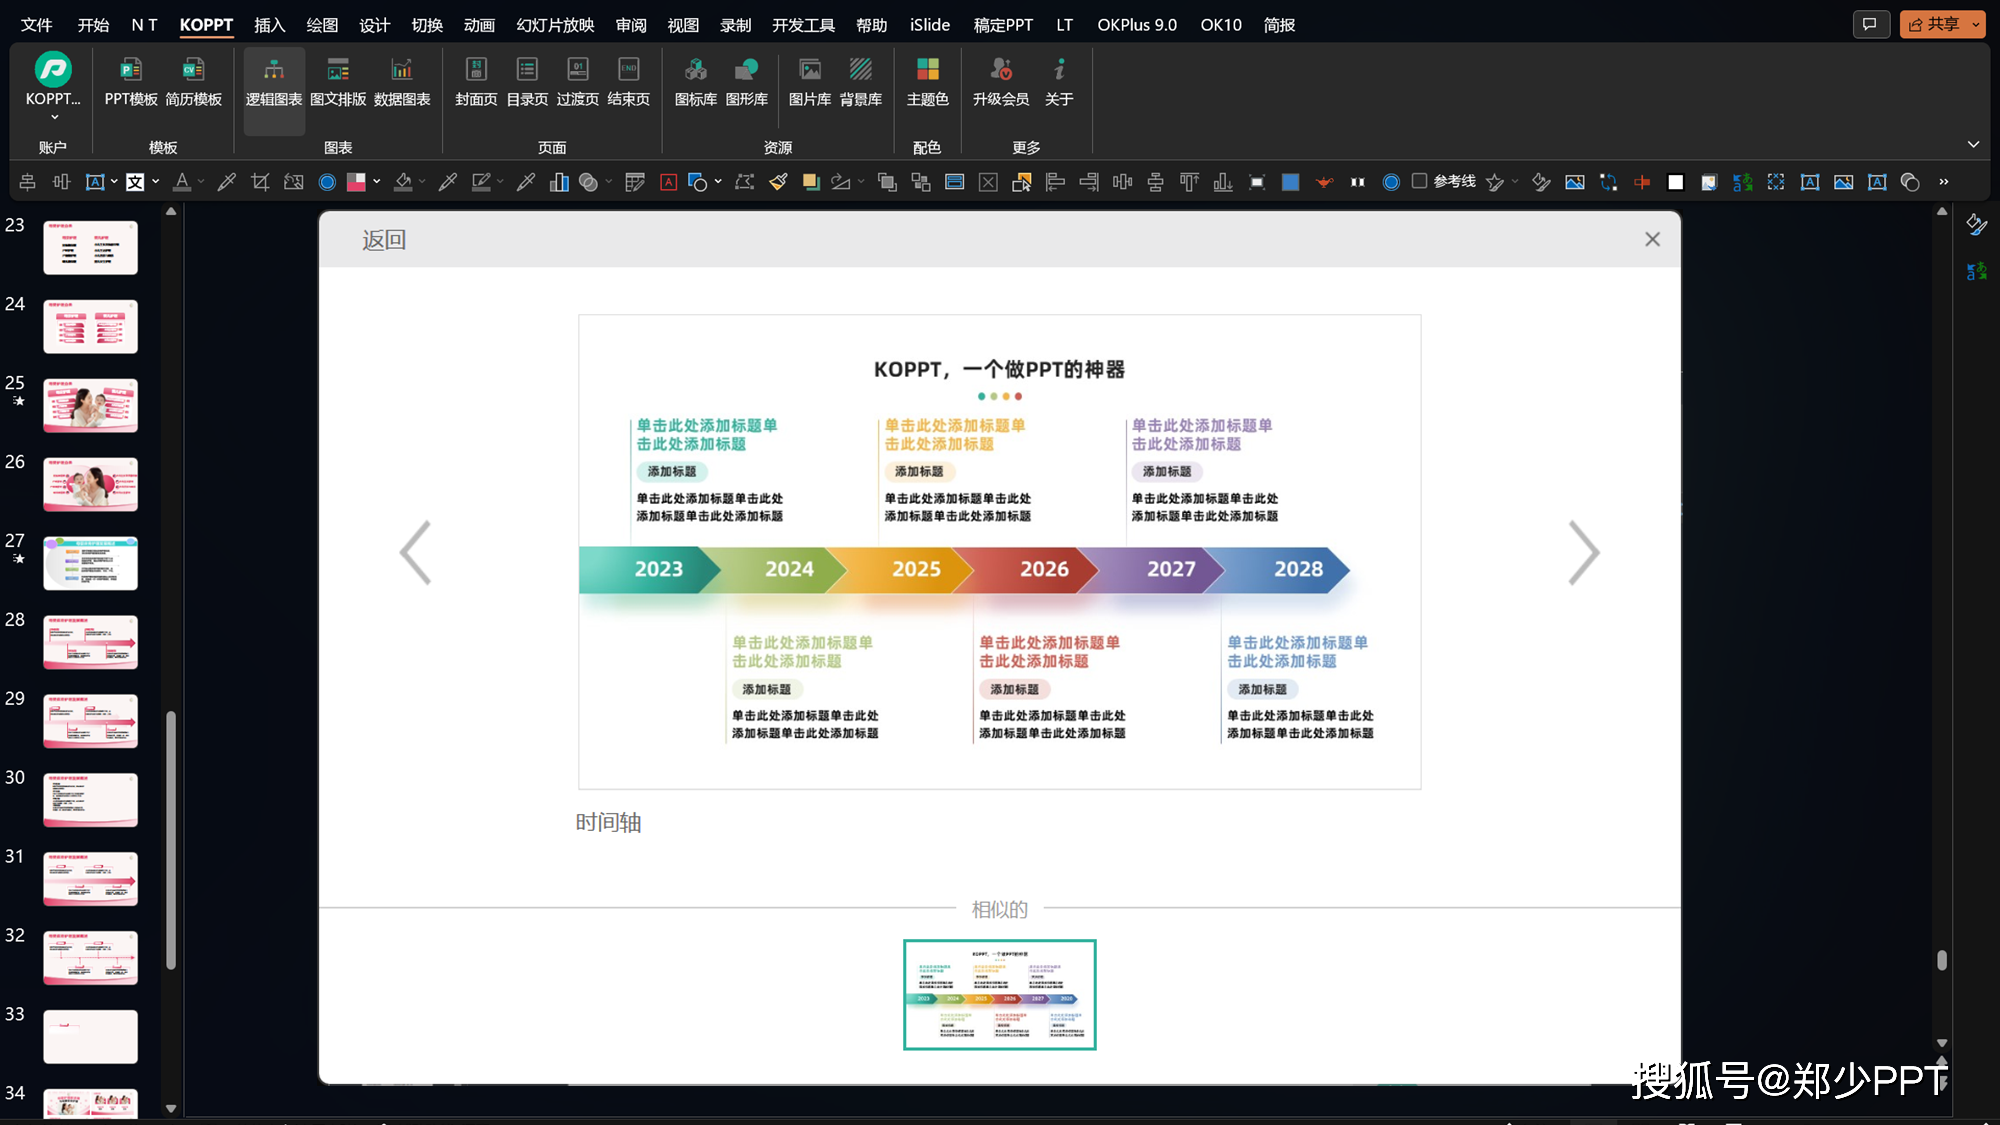Click the text box icon in quick toolbar
This screenshot has width=2000, height=1125.
(95, 182)
